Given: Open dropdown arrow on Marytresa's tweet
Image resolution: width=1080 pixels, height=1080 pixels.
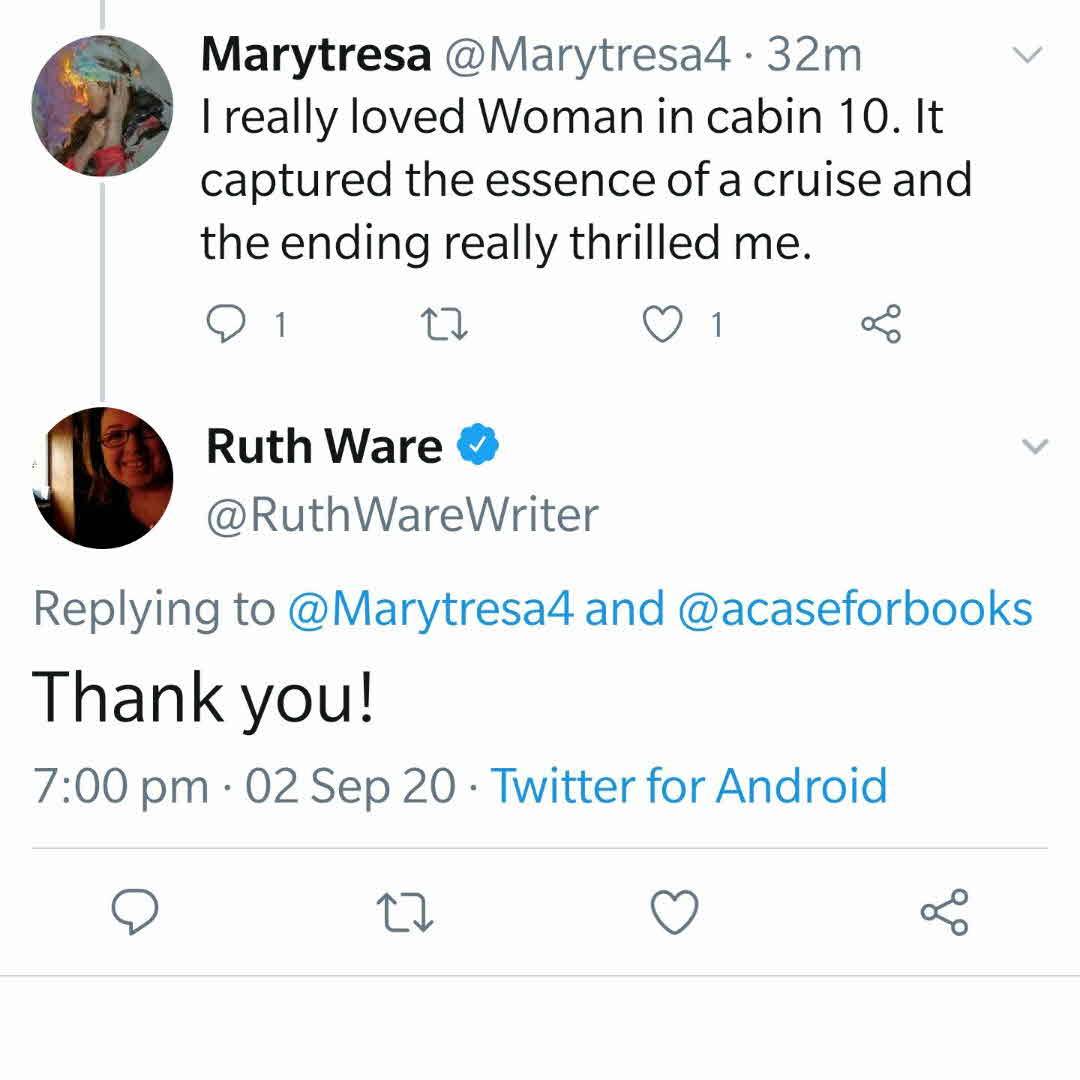Looking at the screenshot, I should click(x=1028, y=55).
